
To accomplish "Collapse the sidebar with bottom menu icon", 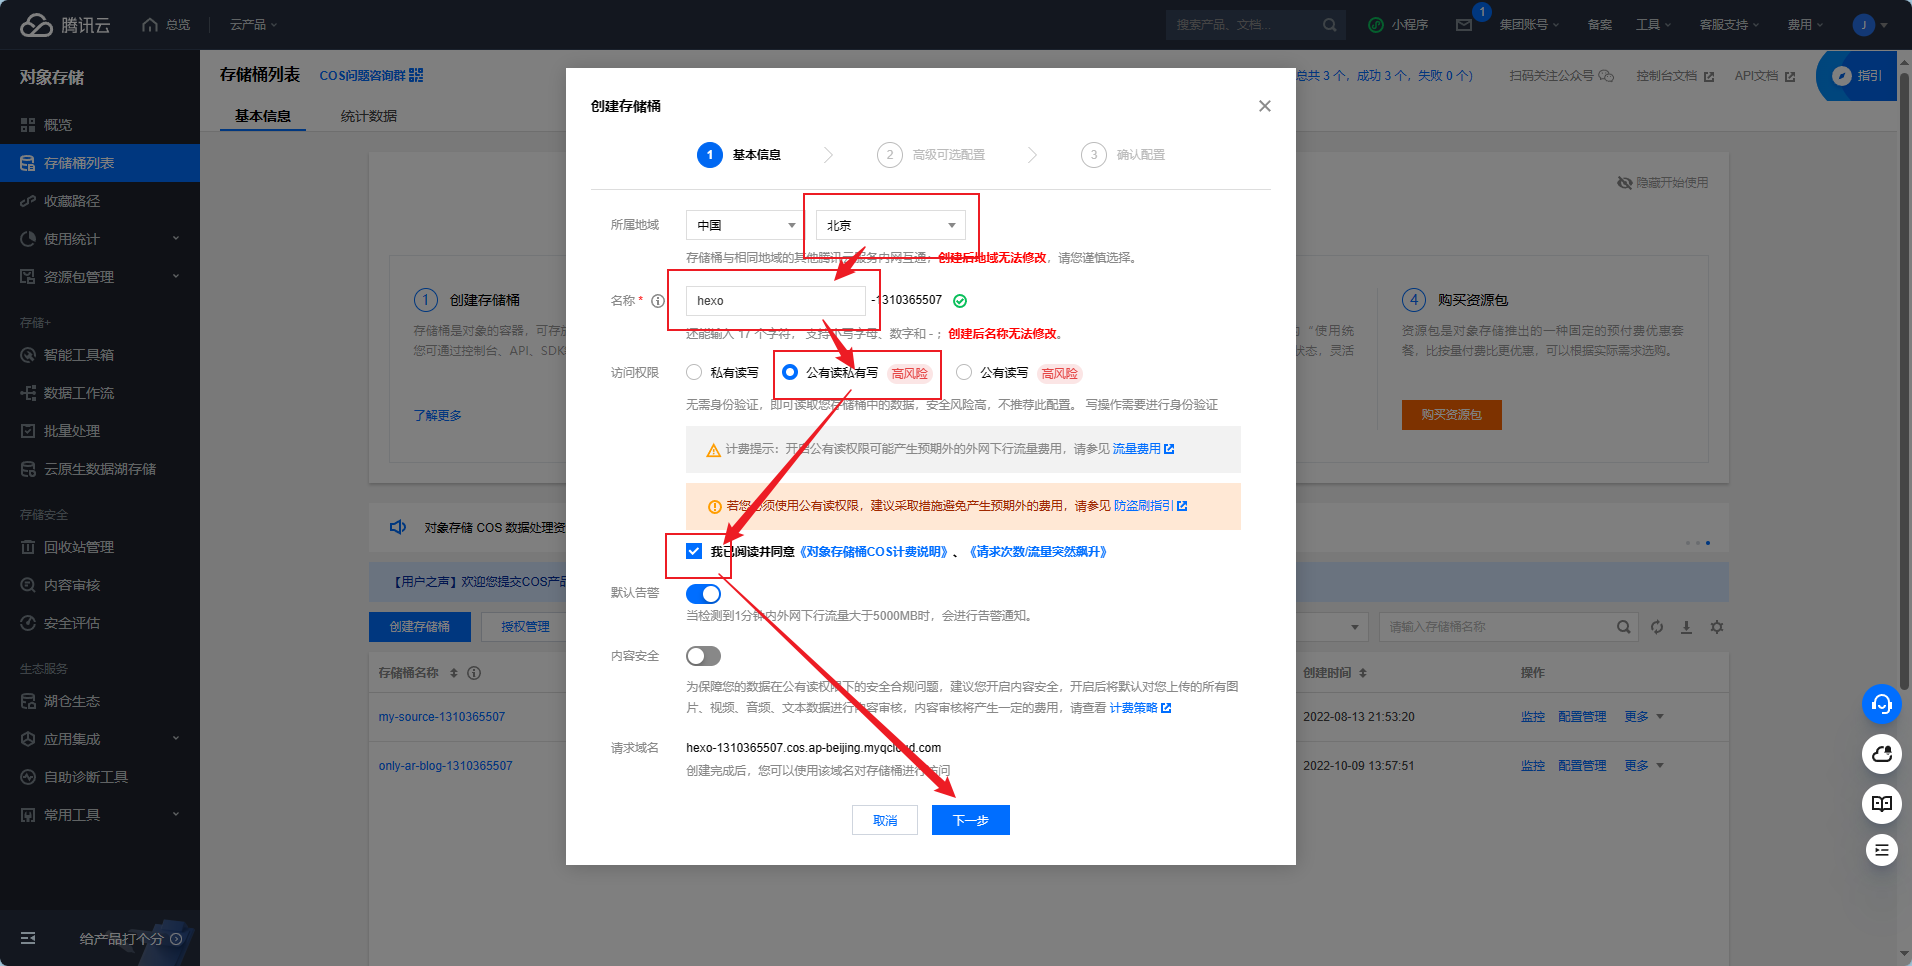I will coord(28,938).
